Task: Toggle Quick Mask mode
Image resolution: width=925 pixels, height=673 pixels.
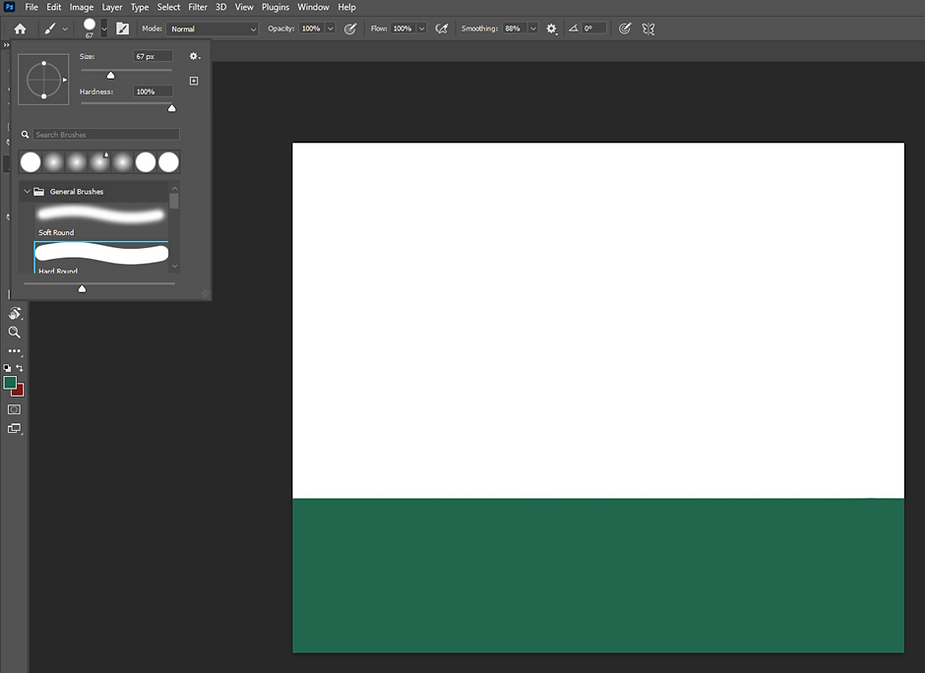Action: click(14, 409)
